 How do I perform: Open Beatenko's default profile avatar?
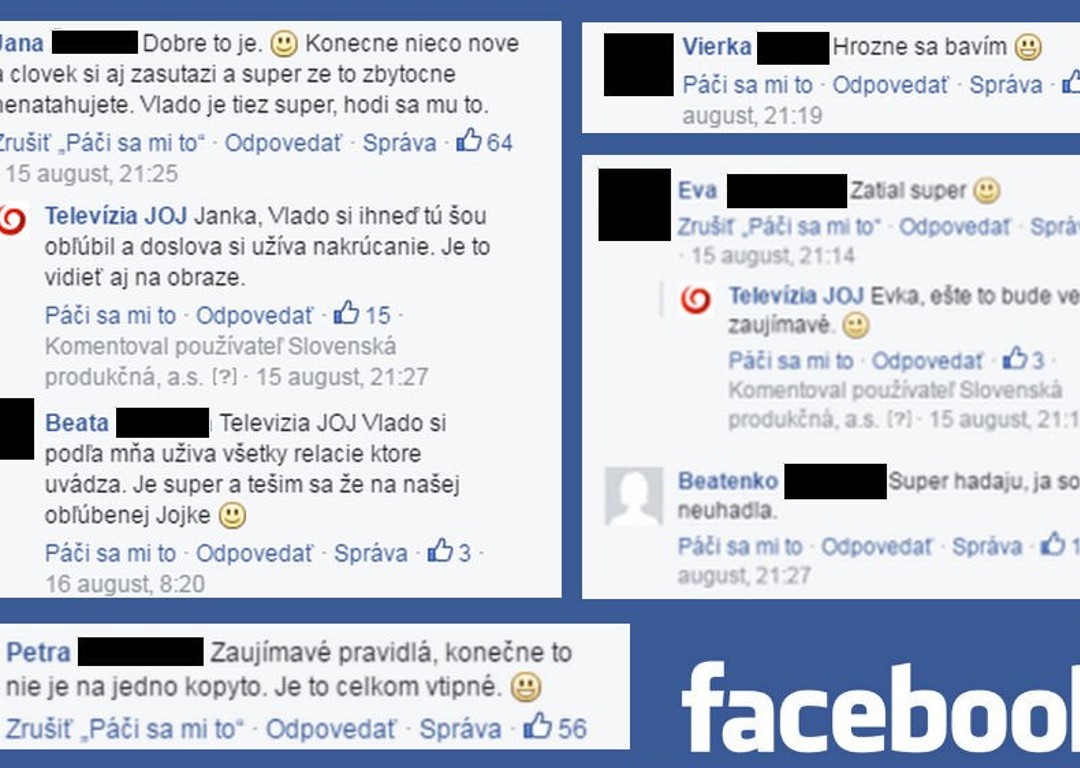[634, 497]
